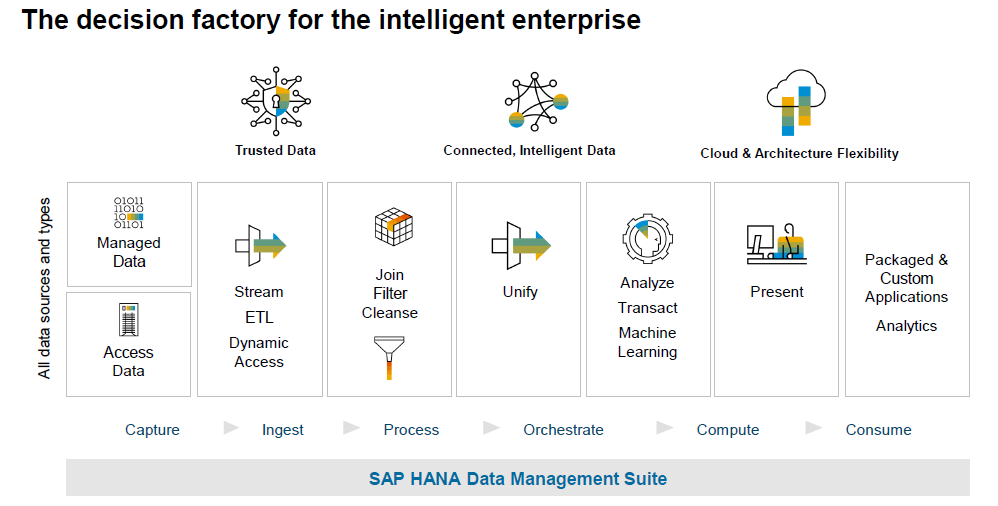This screenshot has height=506, width=998.
Task: Click the Trusted Data network lock icon
Action: click(276, 100)
